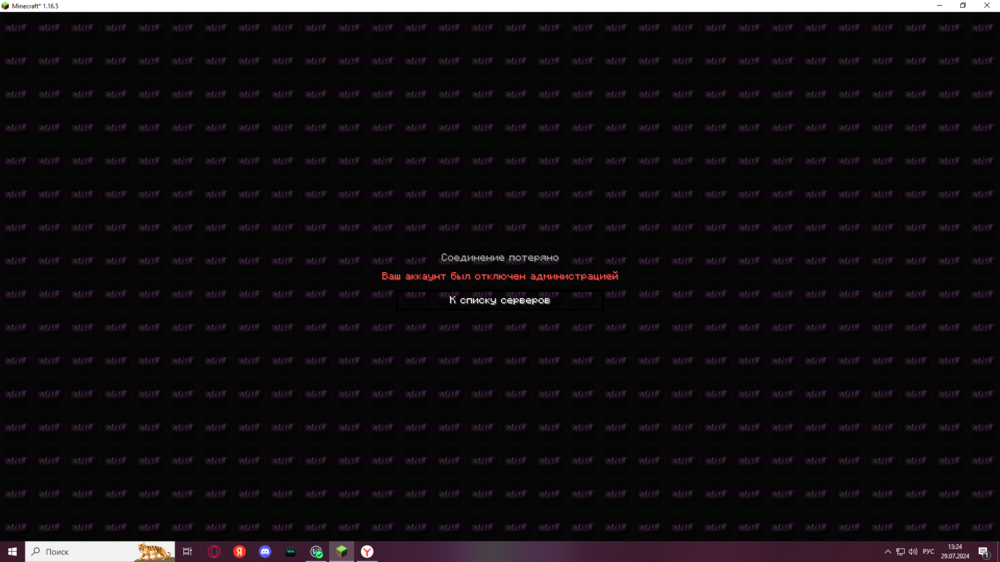Image resolution: width=1000 pixels, height=562 pixels.
Task: Launch Opera GX from the taskbar
Action: coord(214,551)
